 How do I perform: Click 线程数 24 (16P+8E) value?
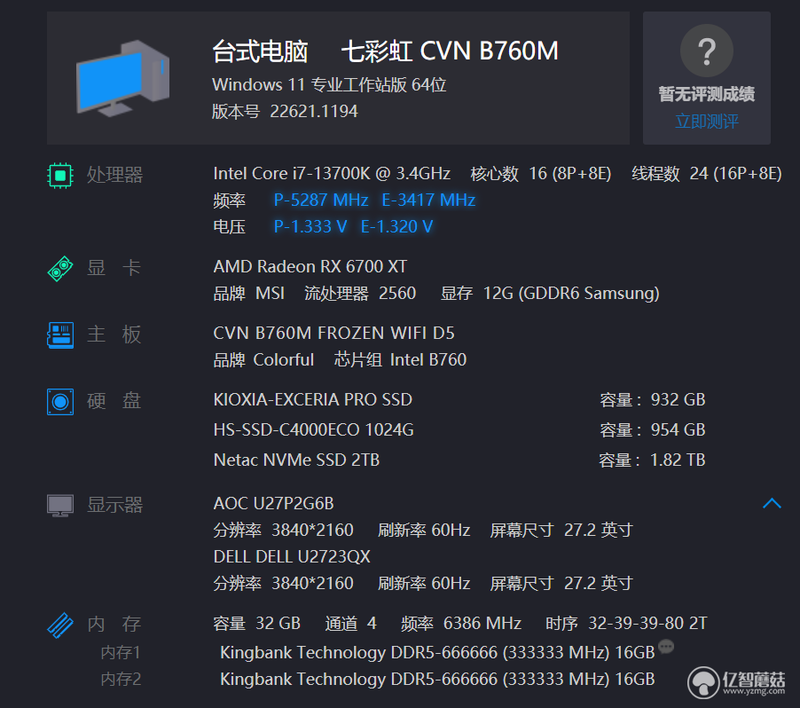(x=707, y=173)
